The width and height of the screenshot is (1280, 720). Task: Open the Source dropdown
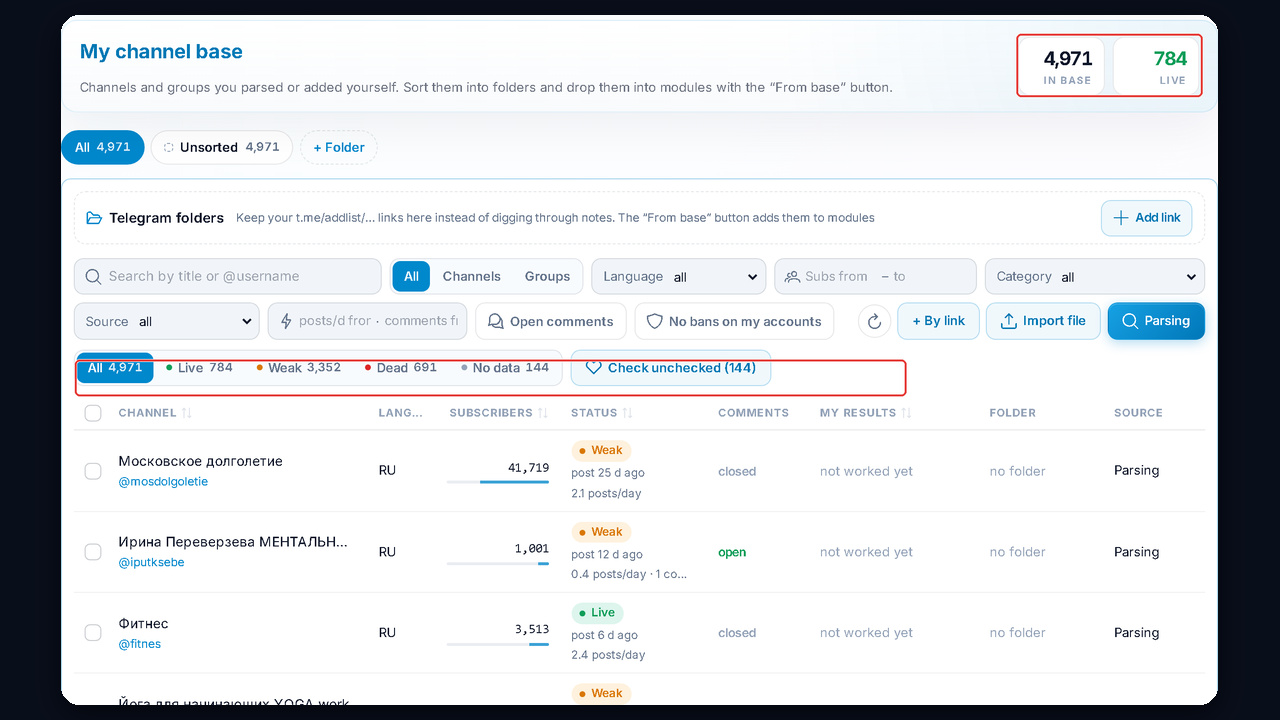point(167,321)
